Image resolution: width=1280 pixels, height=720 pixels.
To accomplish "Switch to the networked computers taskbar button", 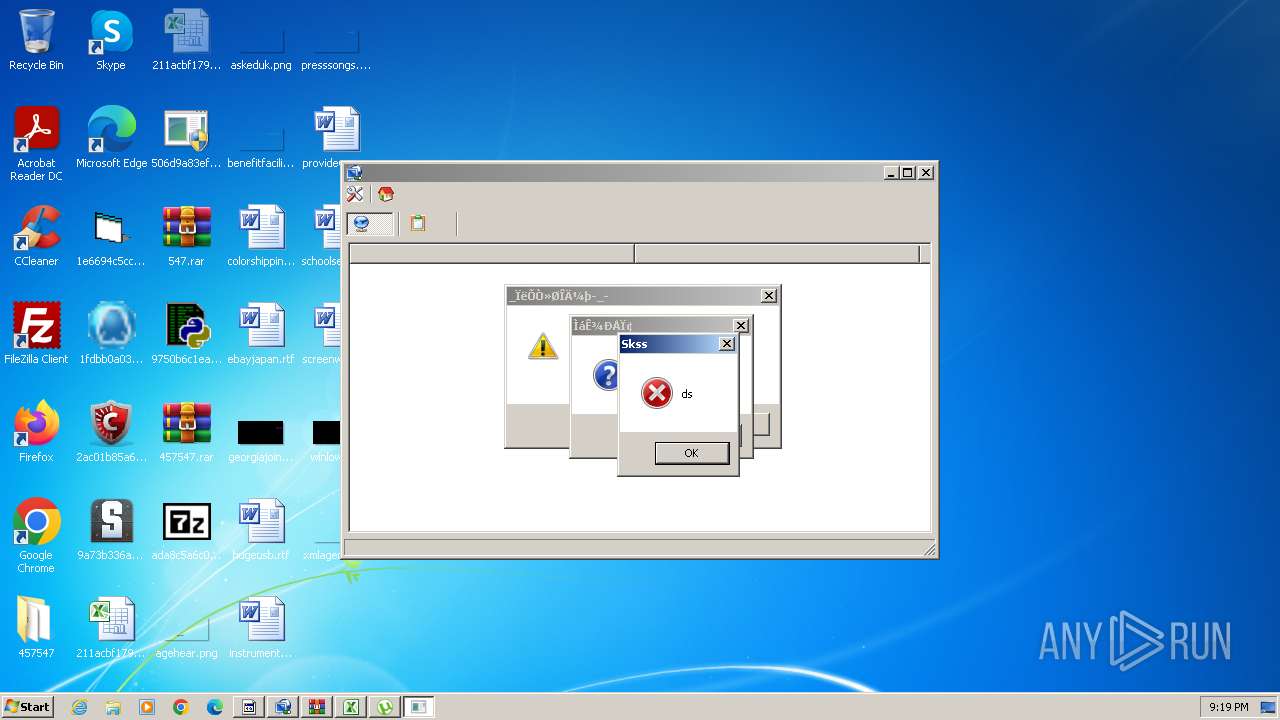I will click(283, 707).
